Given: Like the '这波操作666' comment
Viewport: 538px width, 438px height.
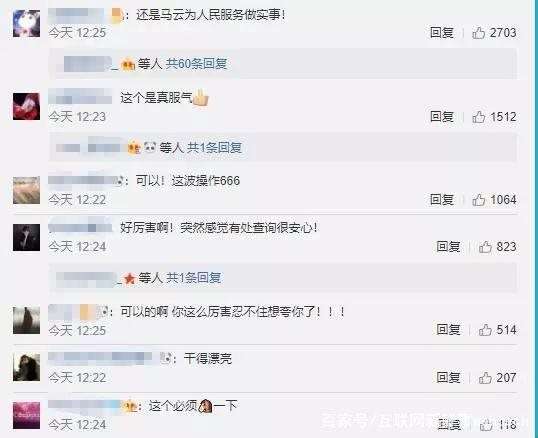Looking at the screenshot, I should click(x=479, y=200).
